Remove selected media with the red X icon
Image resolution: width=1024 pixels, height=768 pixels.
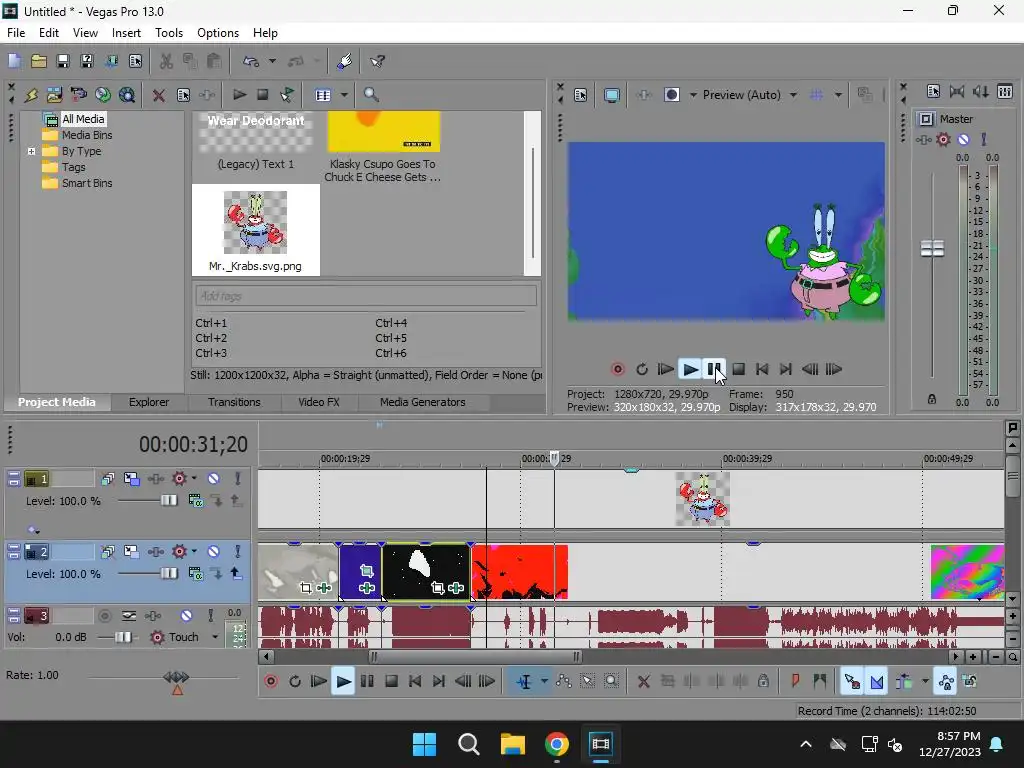tap(158, 95)
